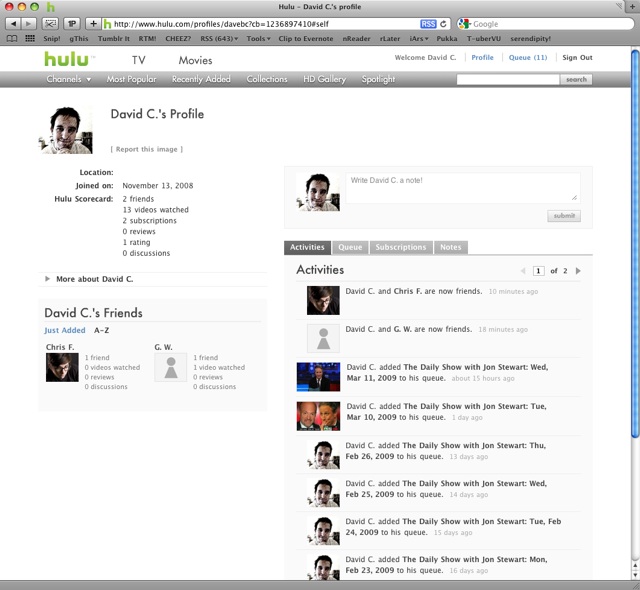Go back using the Safari back arrow
640x590 pixels.
coord(13,24)
